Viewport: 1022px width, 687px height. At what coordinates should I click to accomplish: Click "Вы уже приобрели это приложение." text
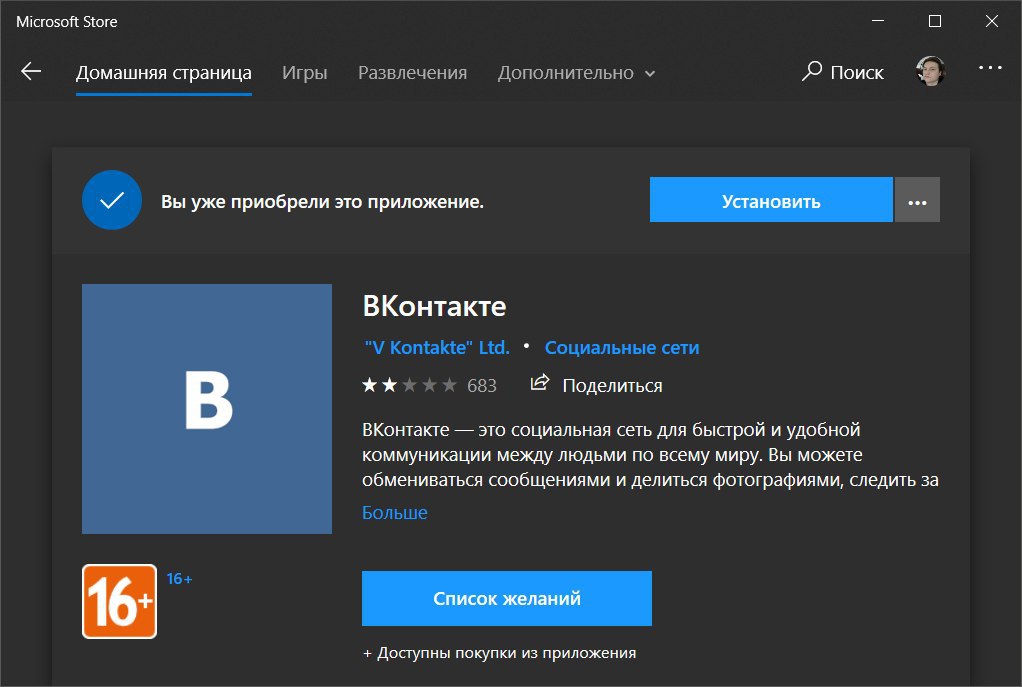click(322, 202)
